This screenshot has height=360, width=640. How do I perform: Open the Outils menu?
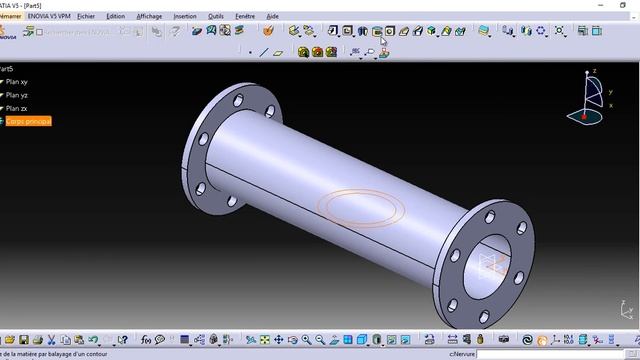(x=216, y=16)
